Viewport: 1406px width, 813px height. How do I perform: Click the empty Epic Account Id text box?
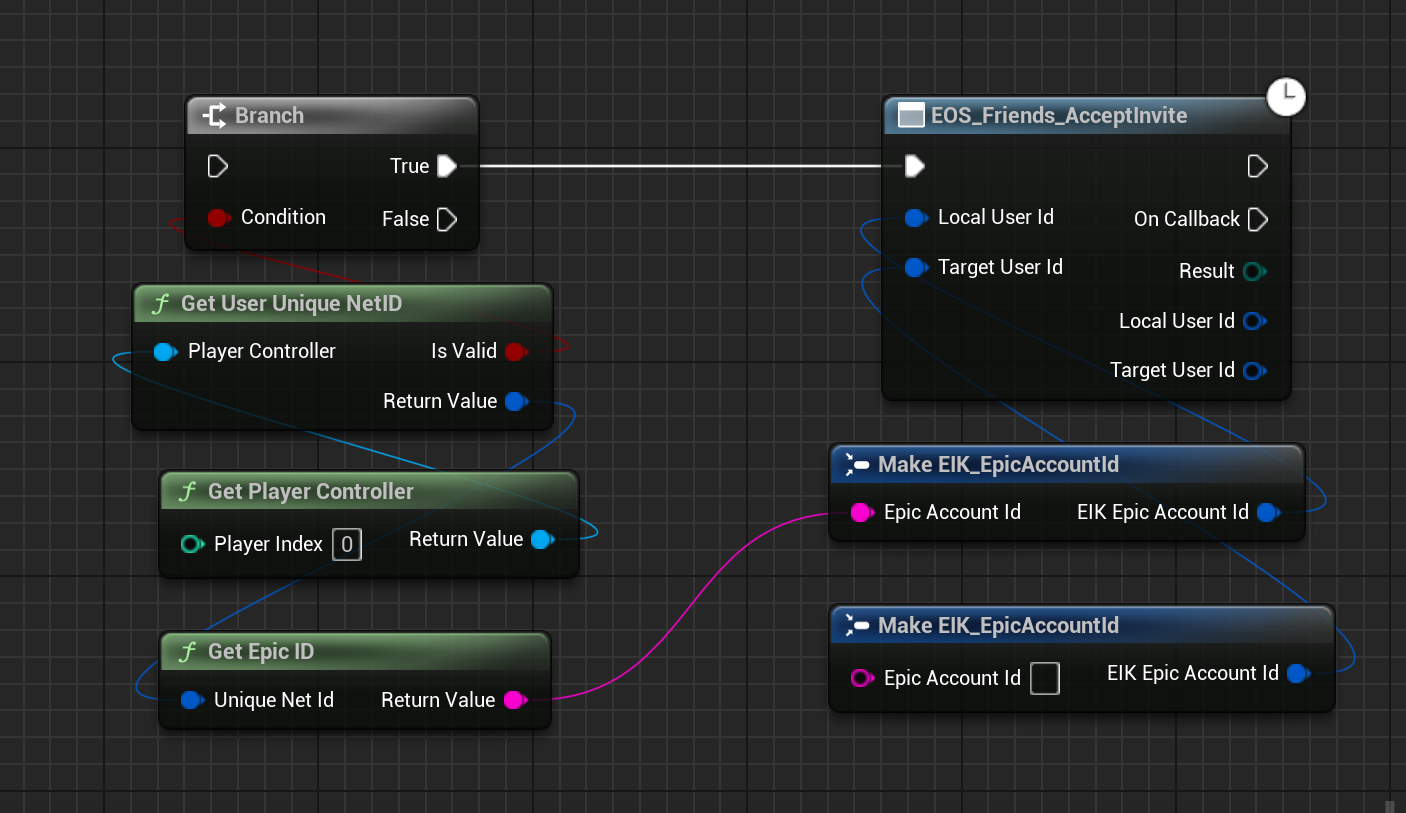1044,678
